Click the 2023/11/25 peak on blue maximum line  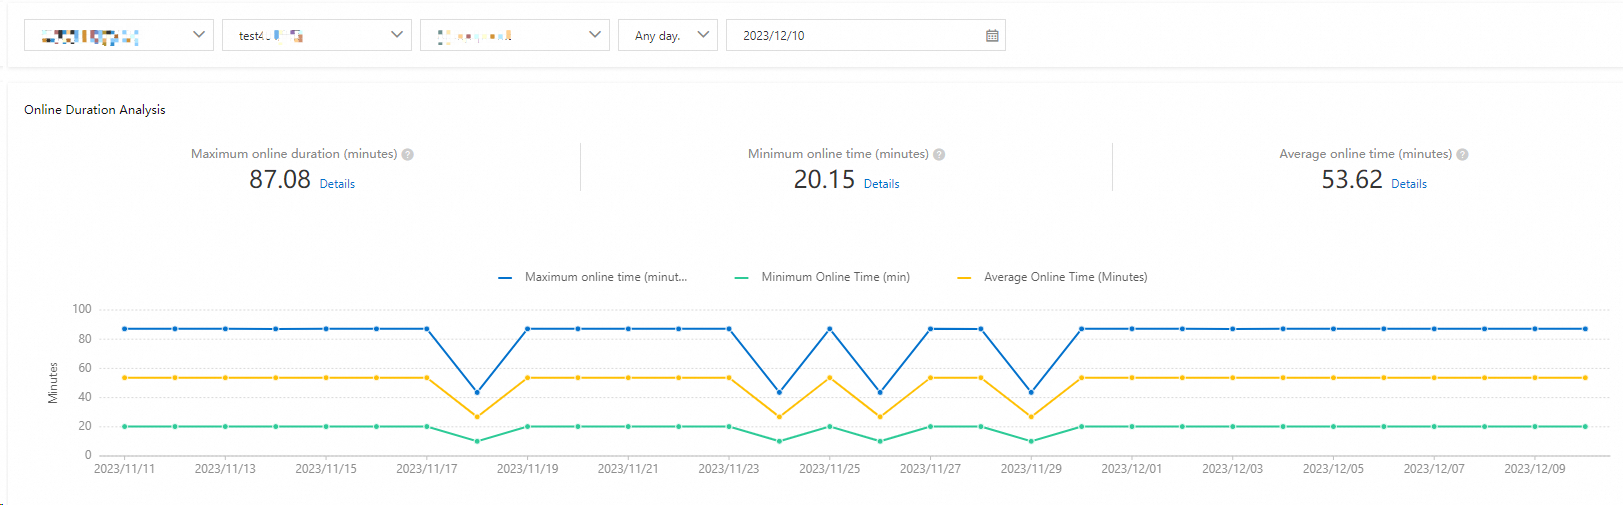829,329
